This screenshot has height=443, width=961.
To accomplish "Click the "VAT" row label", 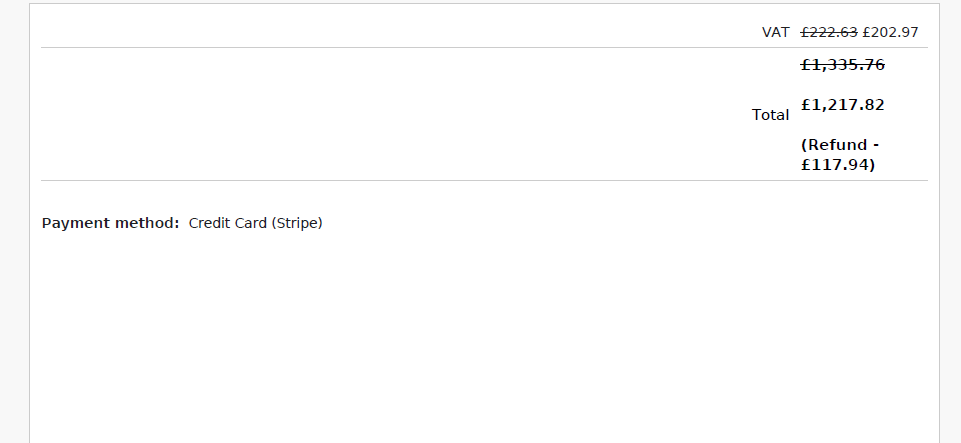I will point(775,32).
